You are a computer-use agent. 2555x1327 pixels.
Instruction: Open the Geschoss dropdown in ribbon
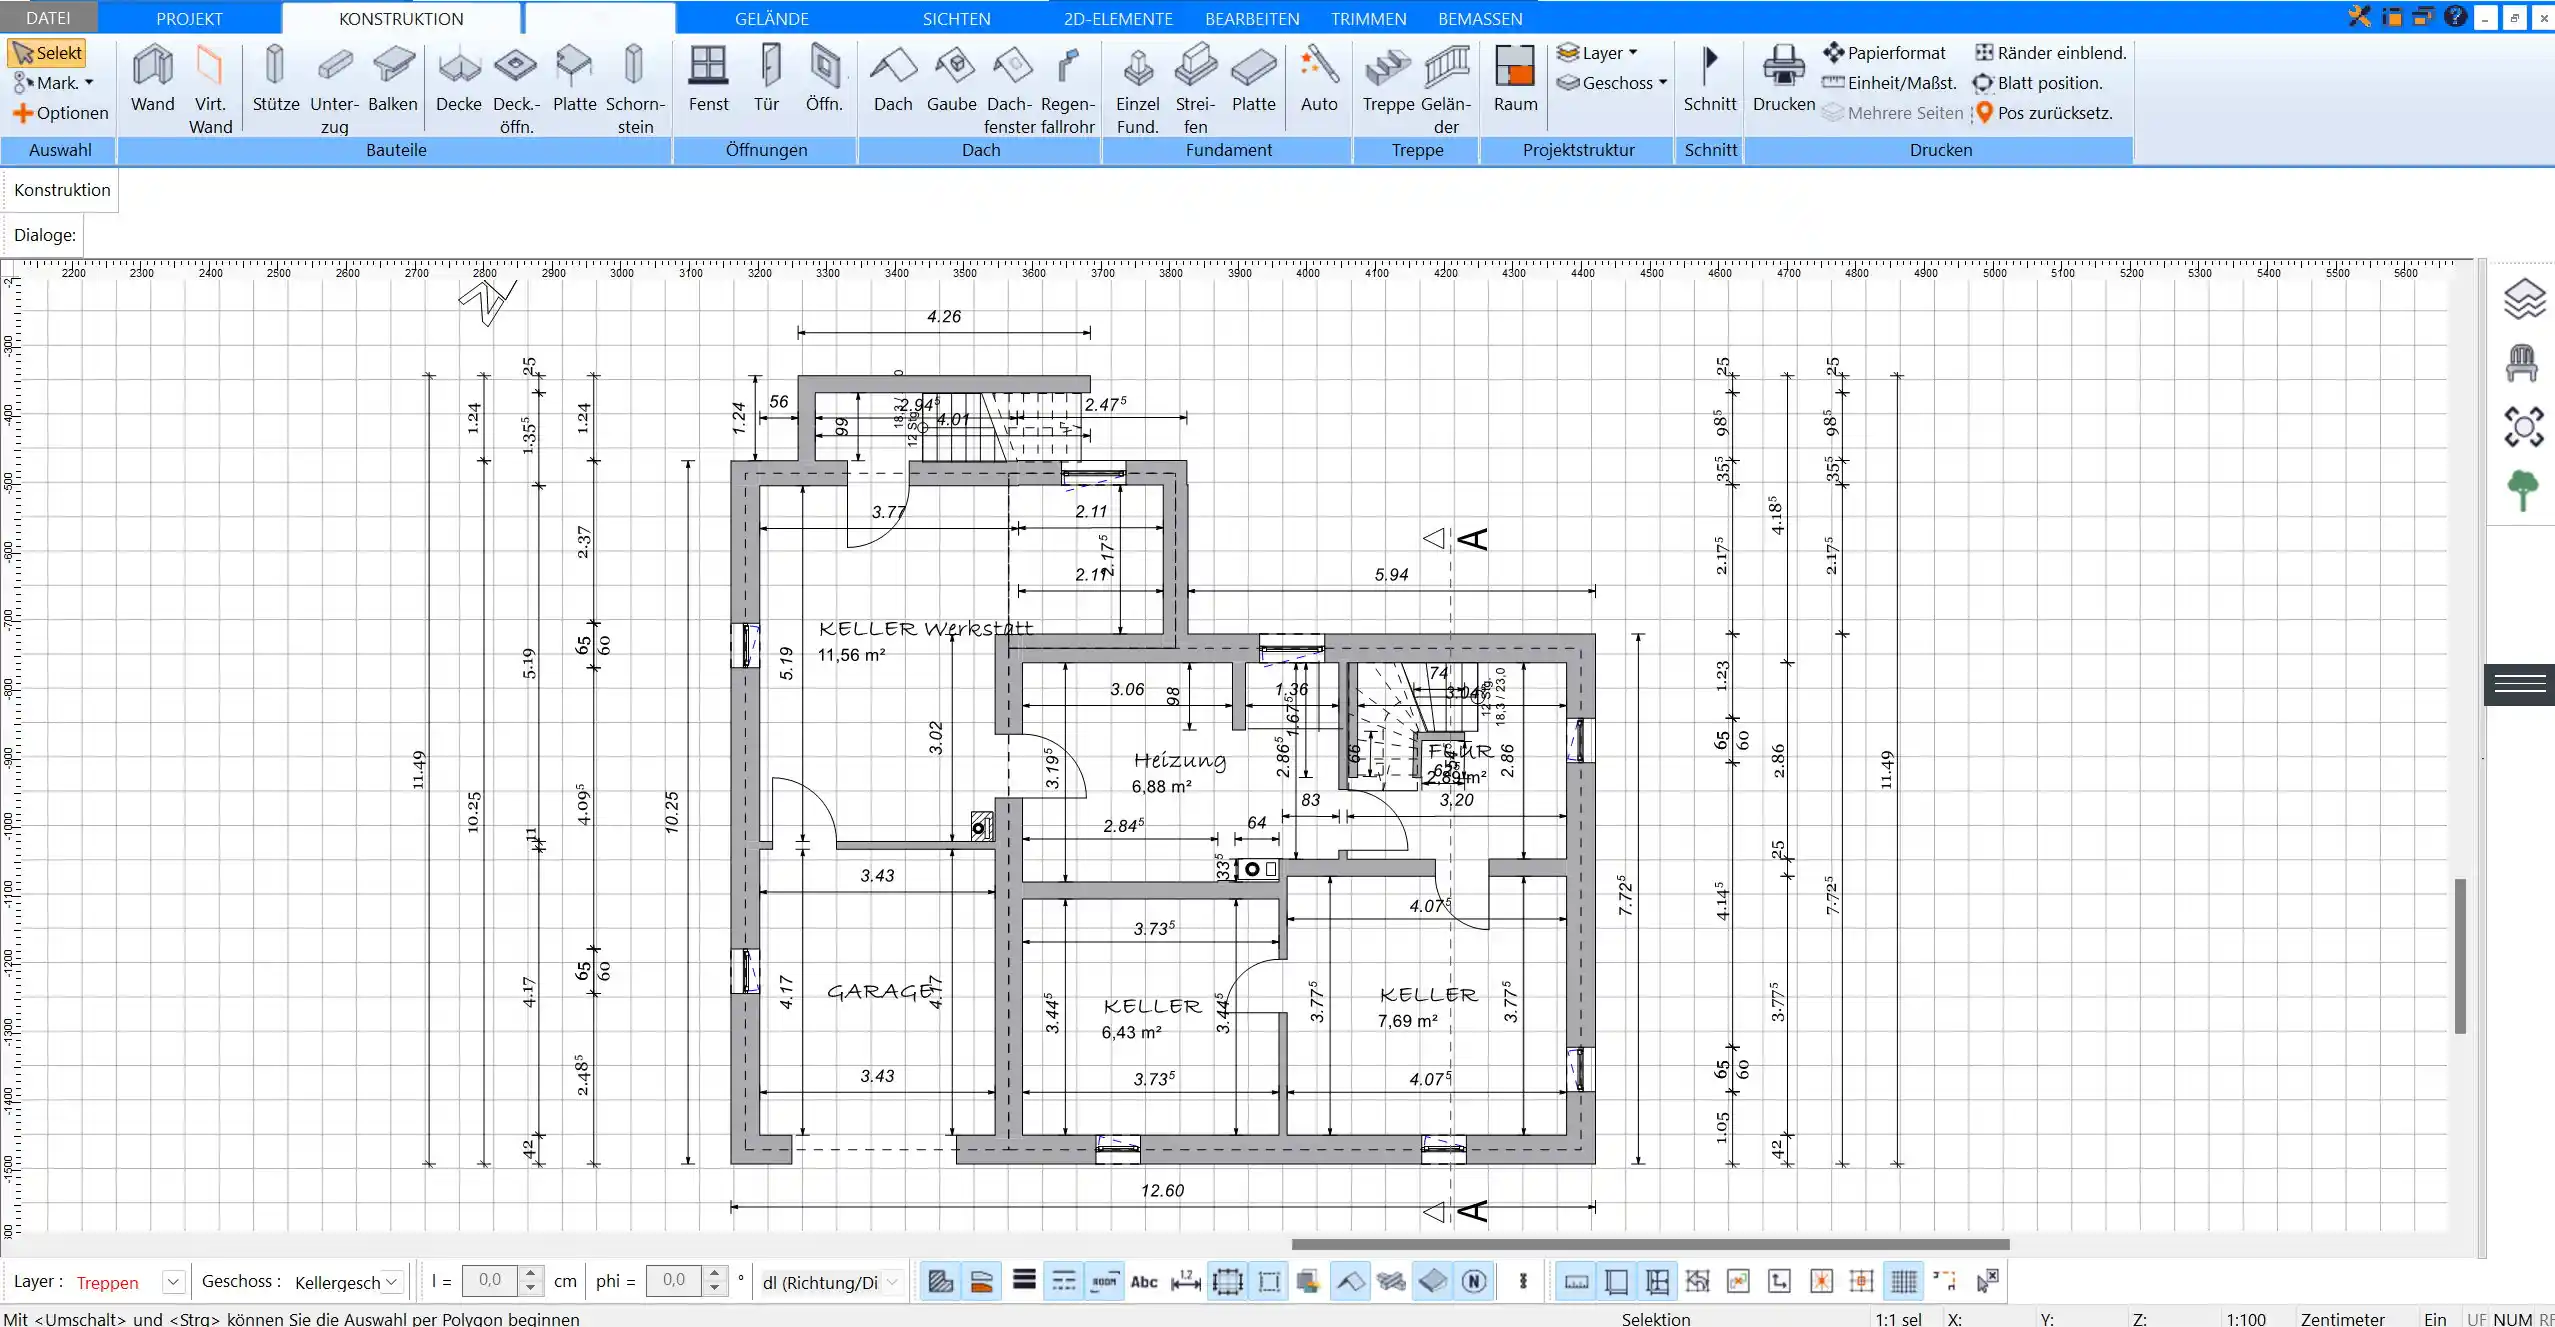tap(1611, 83)
